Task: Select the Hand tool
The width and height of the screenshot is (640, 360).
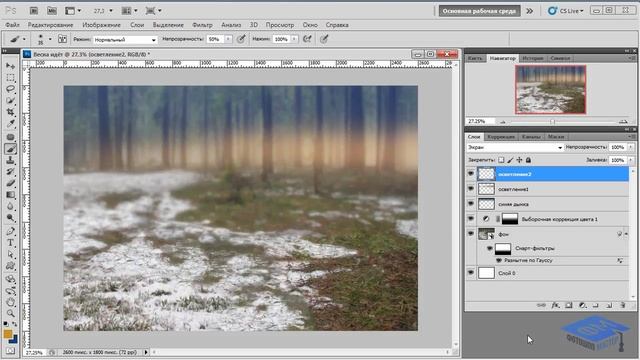Action: tap(11, 302)
